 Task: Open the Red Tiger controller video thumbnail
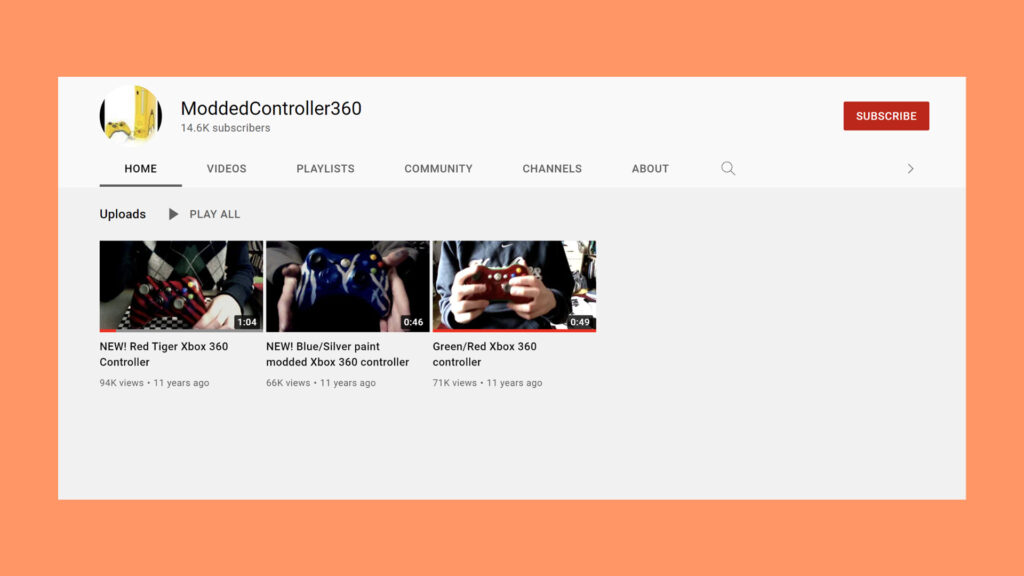pos(182,286)
